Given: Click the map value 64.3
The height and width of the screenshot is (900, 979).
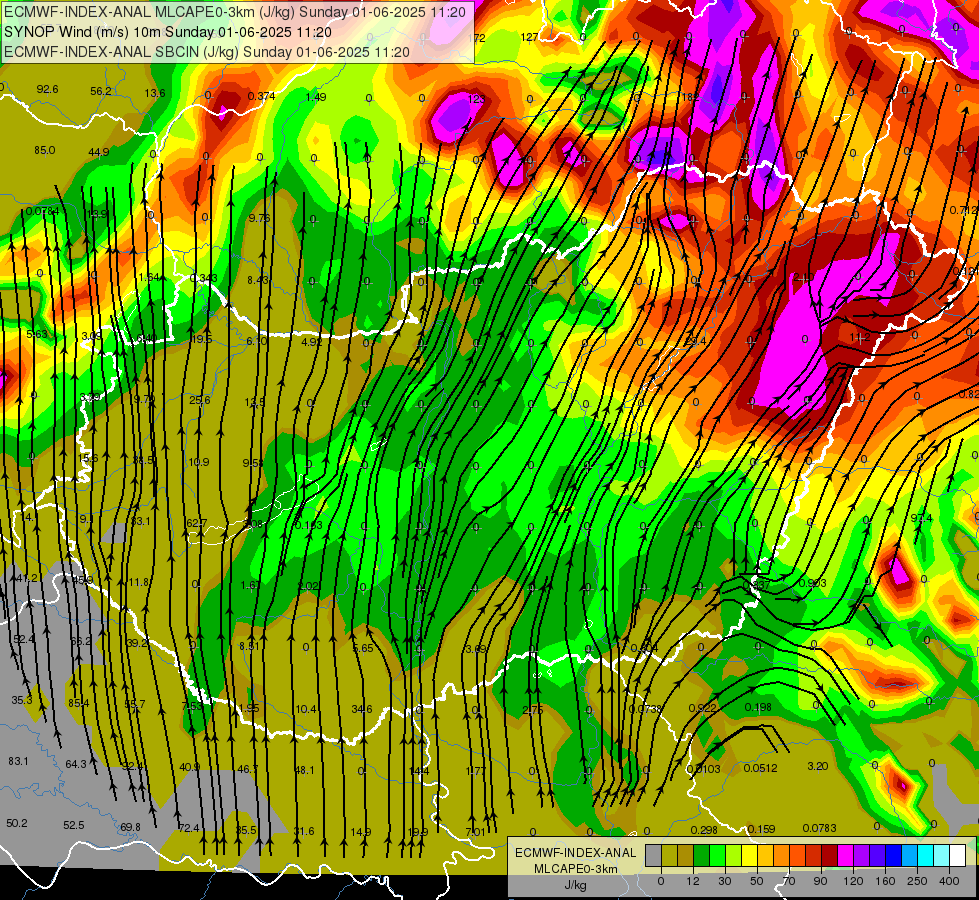Looking at the screenshot, I should point(76,764).
